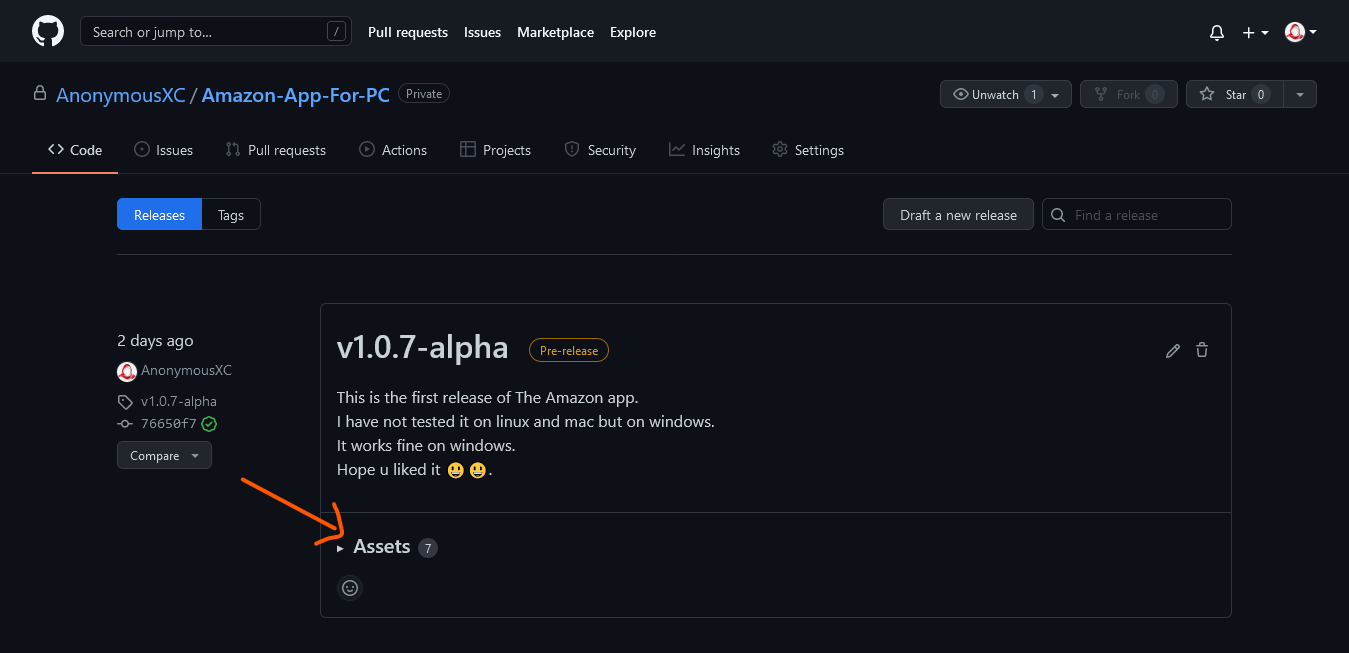Click the Private repository badge
The width and height of the screenshot is (1349, 653).
point(424,93)
